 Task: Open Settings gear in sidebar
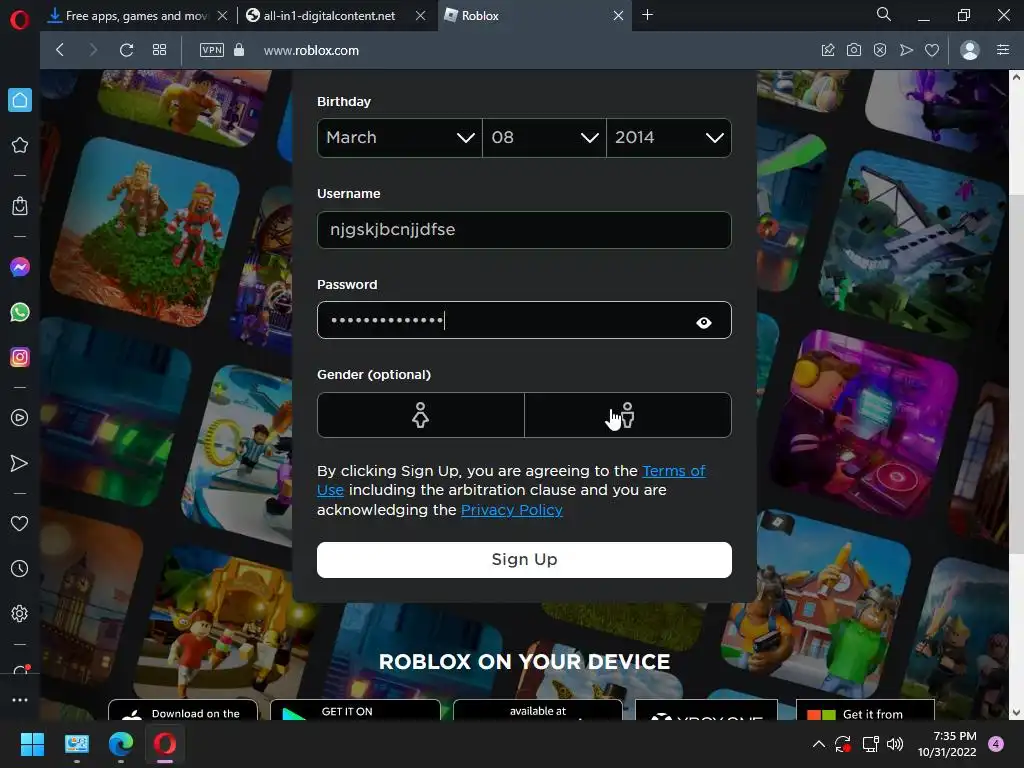coord(20,613)
